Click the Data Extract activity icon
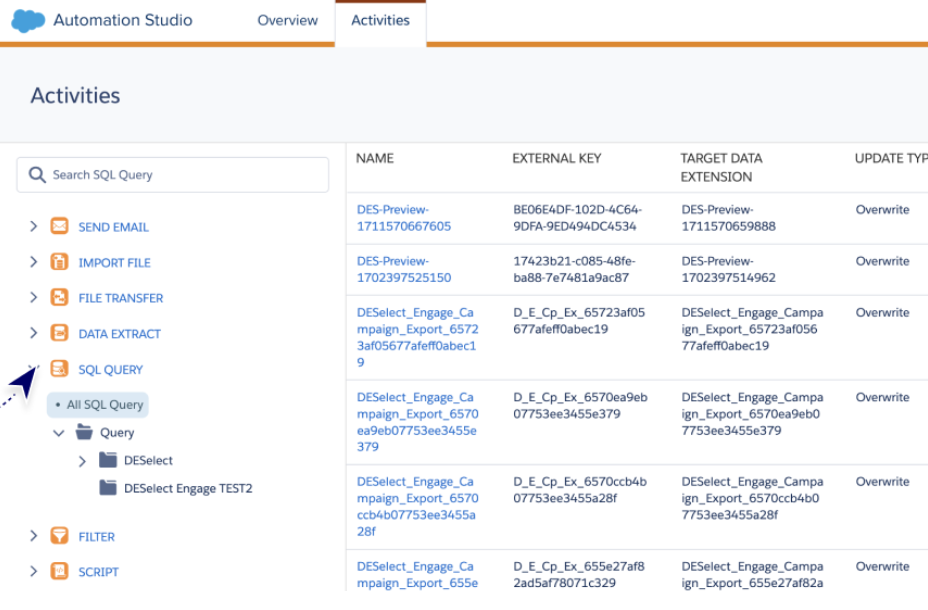The height and width of the screenshot is (610, 928). (x=59, y=333)
